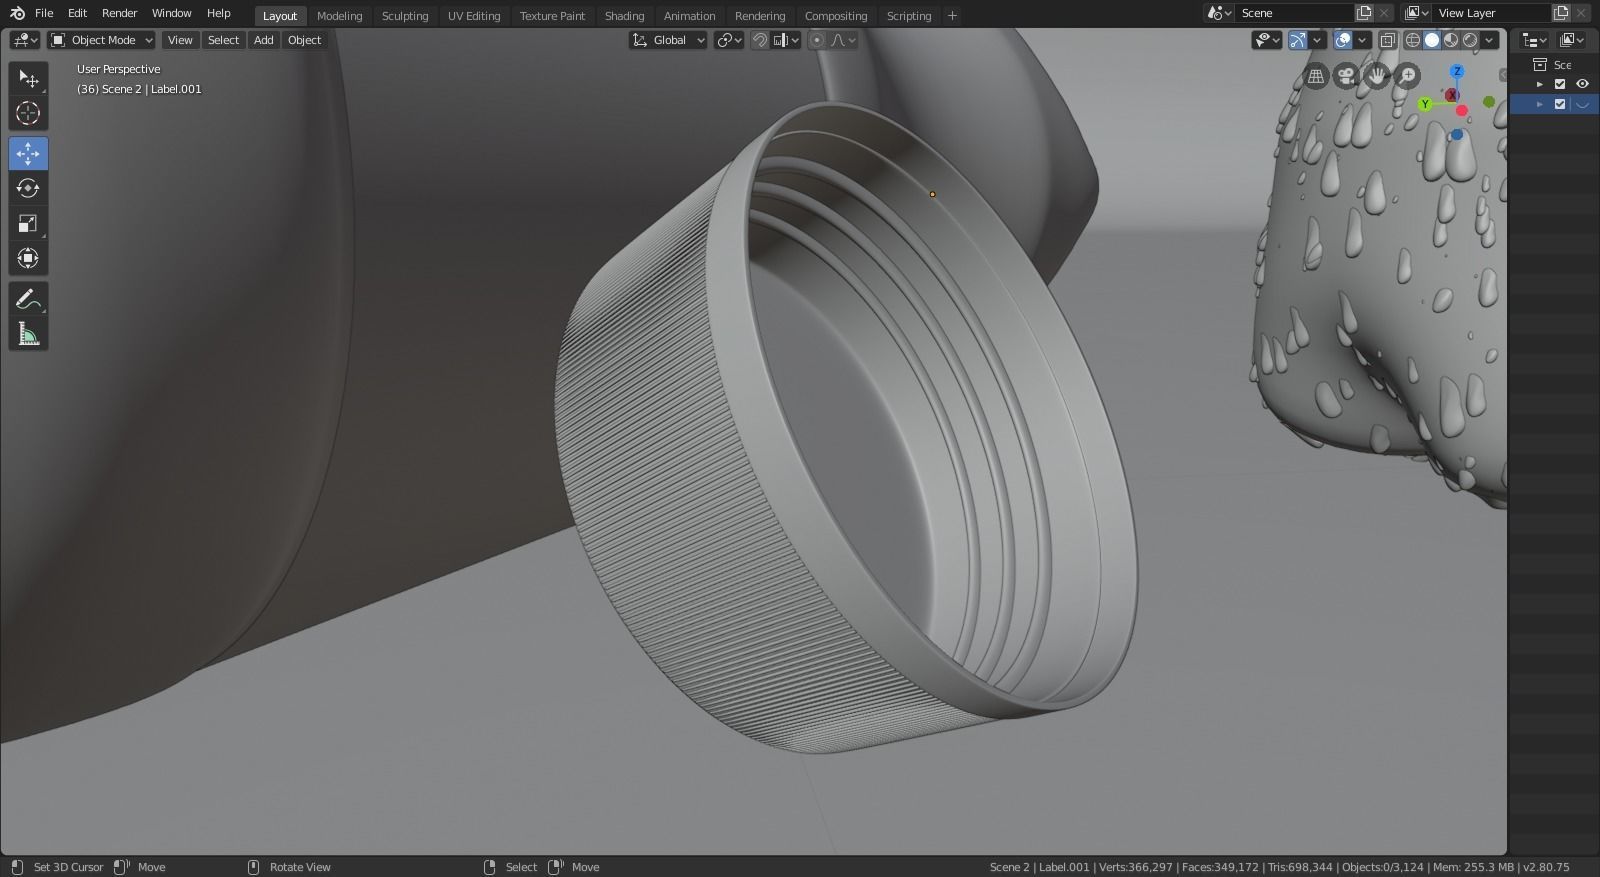Open the Render menu
Viewport: 1600px width, 877px height.
pos(119,13)
